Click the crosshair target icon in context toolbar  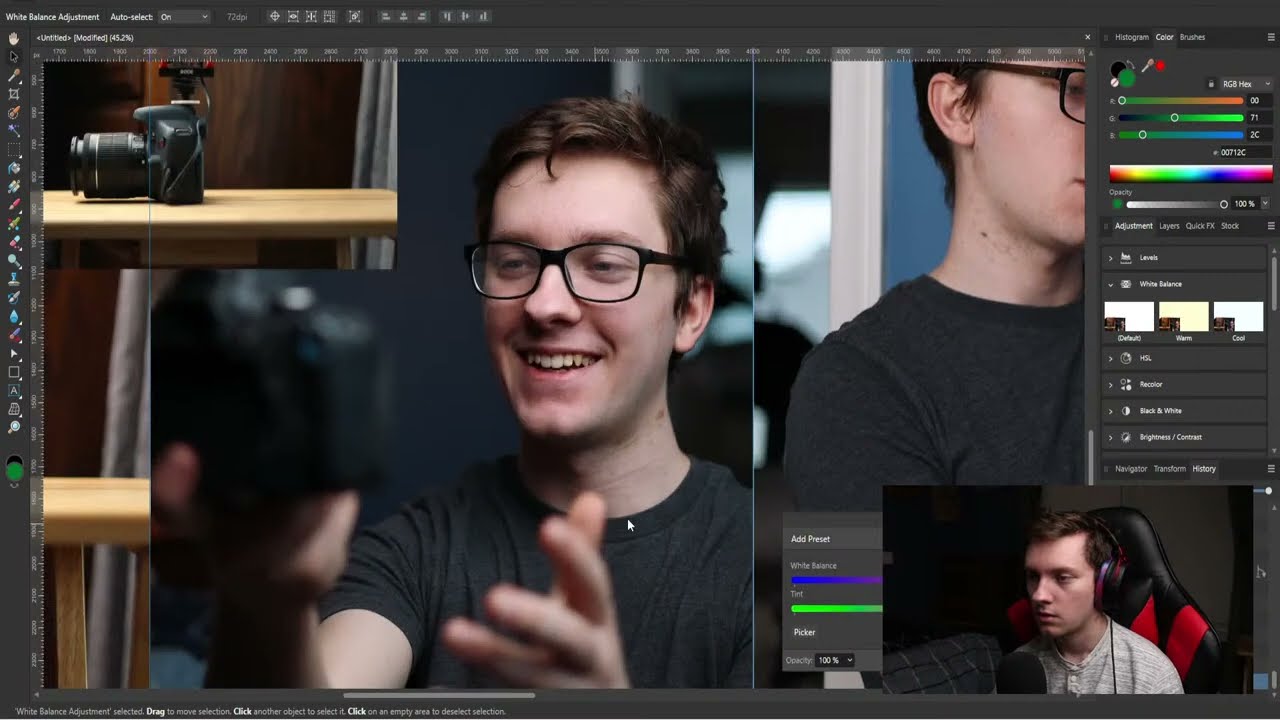pyautogui.click(x=275, y=16)
